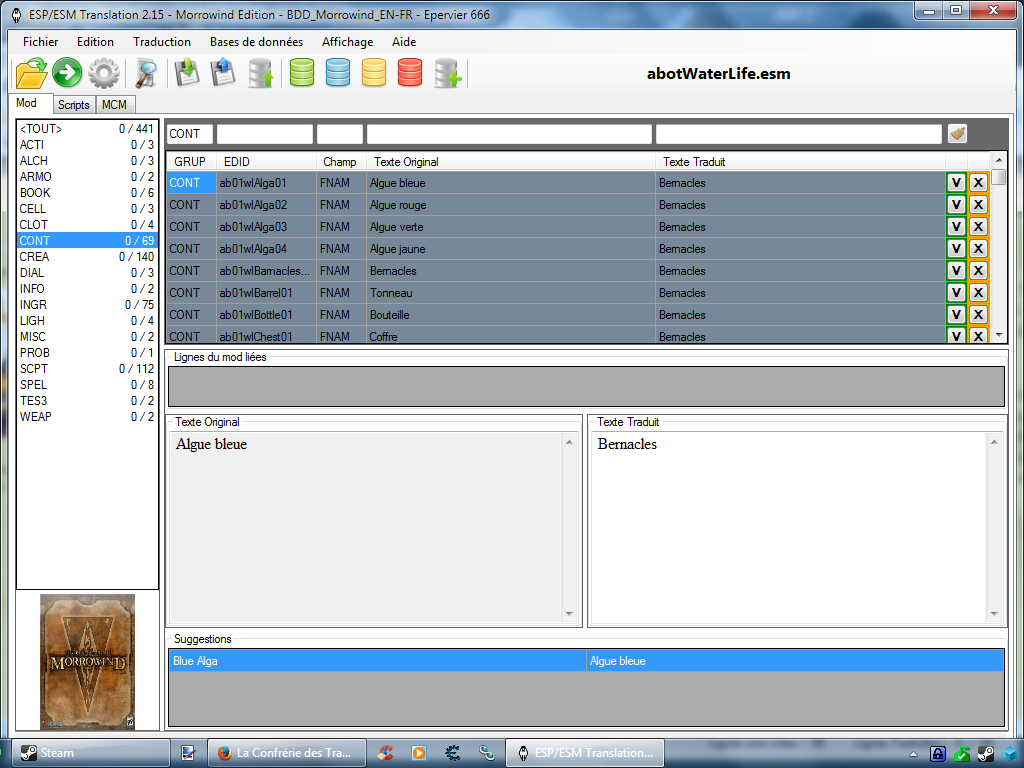The height and width of the screenshot is (768, 1024).
Task: Validate the Tonneau row with V
Action: [x=956, y=293]
